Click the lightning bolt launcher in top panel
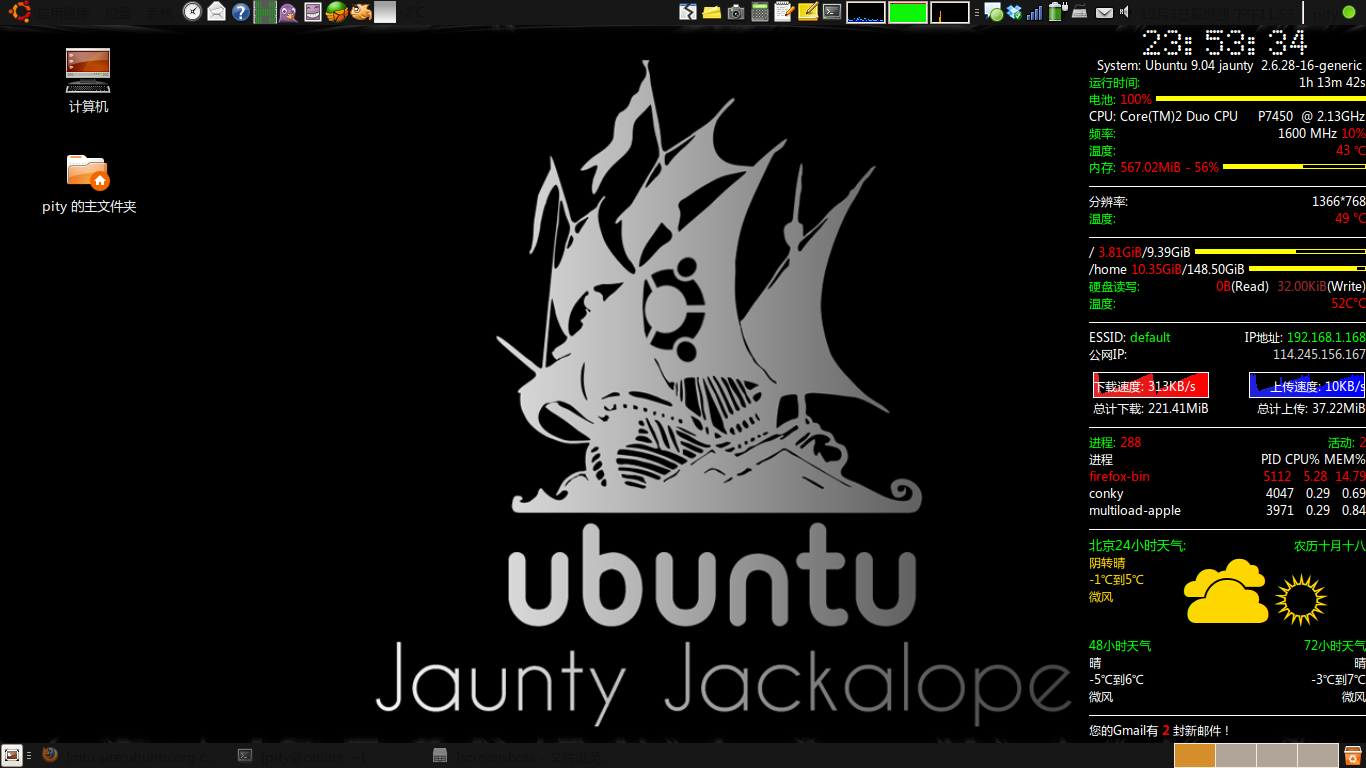Viewport: 1366px width, 768px height. 689,12
